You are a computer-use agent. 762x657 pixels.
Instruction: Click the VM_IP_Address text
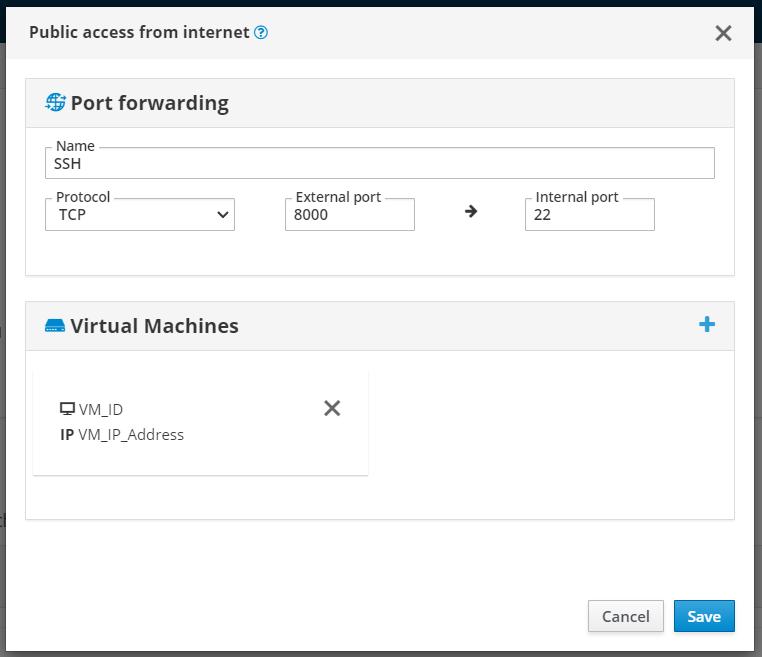tap(131, 435)
